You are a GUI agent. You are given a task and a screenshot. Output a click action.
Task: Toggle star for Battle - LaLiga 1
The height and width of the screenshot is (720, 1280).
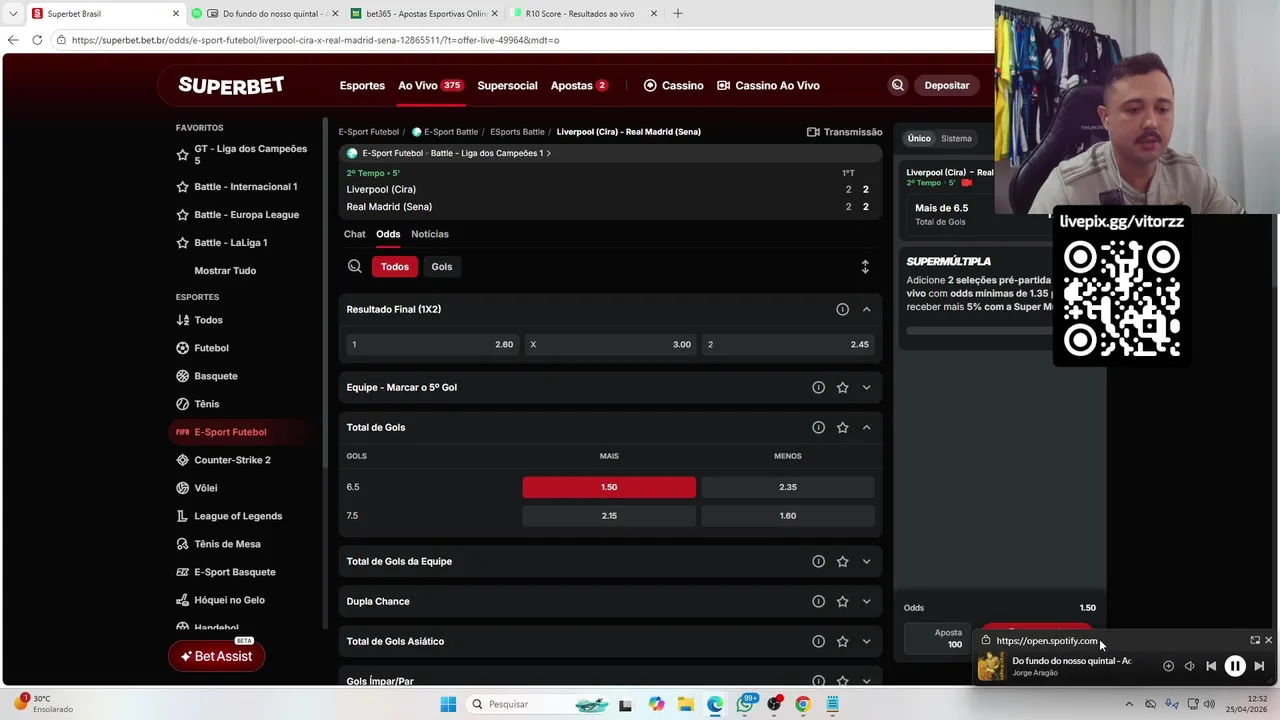click(182, 243)
